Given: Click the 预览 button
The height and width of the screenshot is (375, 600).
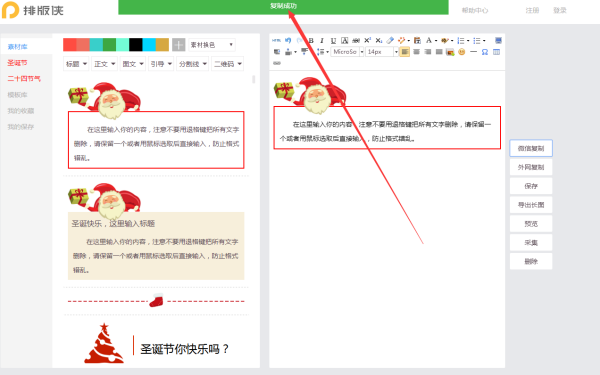Looking at the screenshot, I should pos(531,223).
